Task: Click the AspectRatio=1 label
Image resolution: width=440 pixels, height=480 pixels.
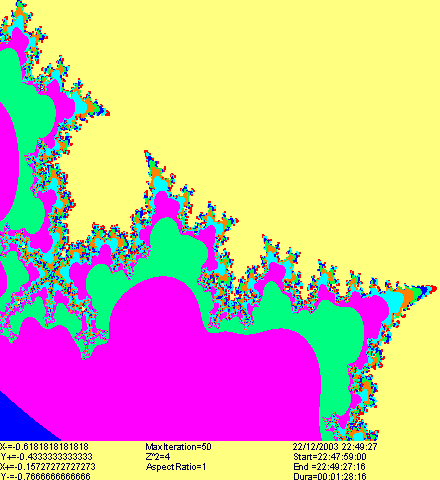Action: coord(176,467)
